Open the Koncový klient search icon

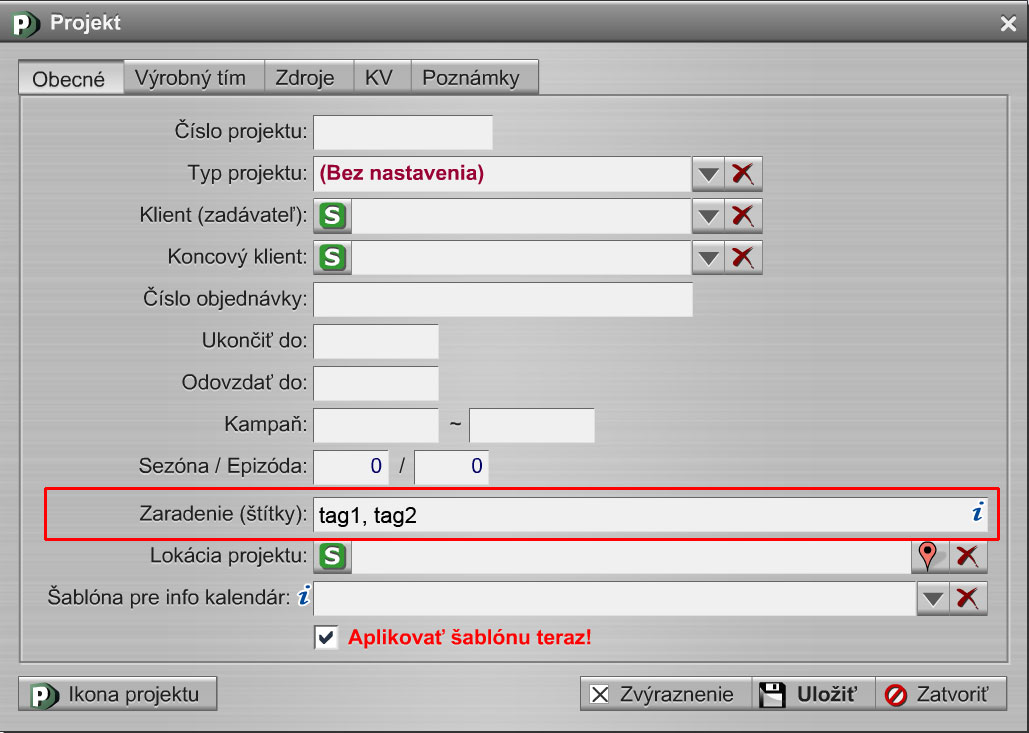point(331,257)
